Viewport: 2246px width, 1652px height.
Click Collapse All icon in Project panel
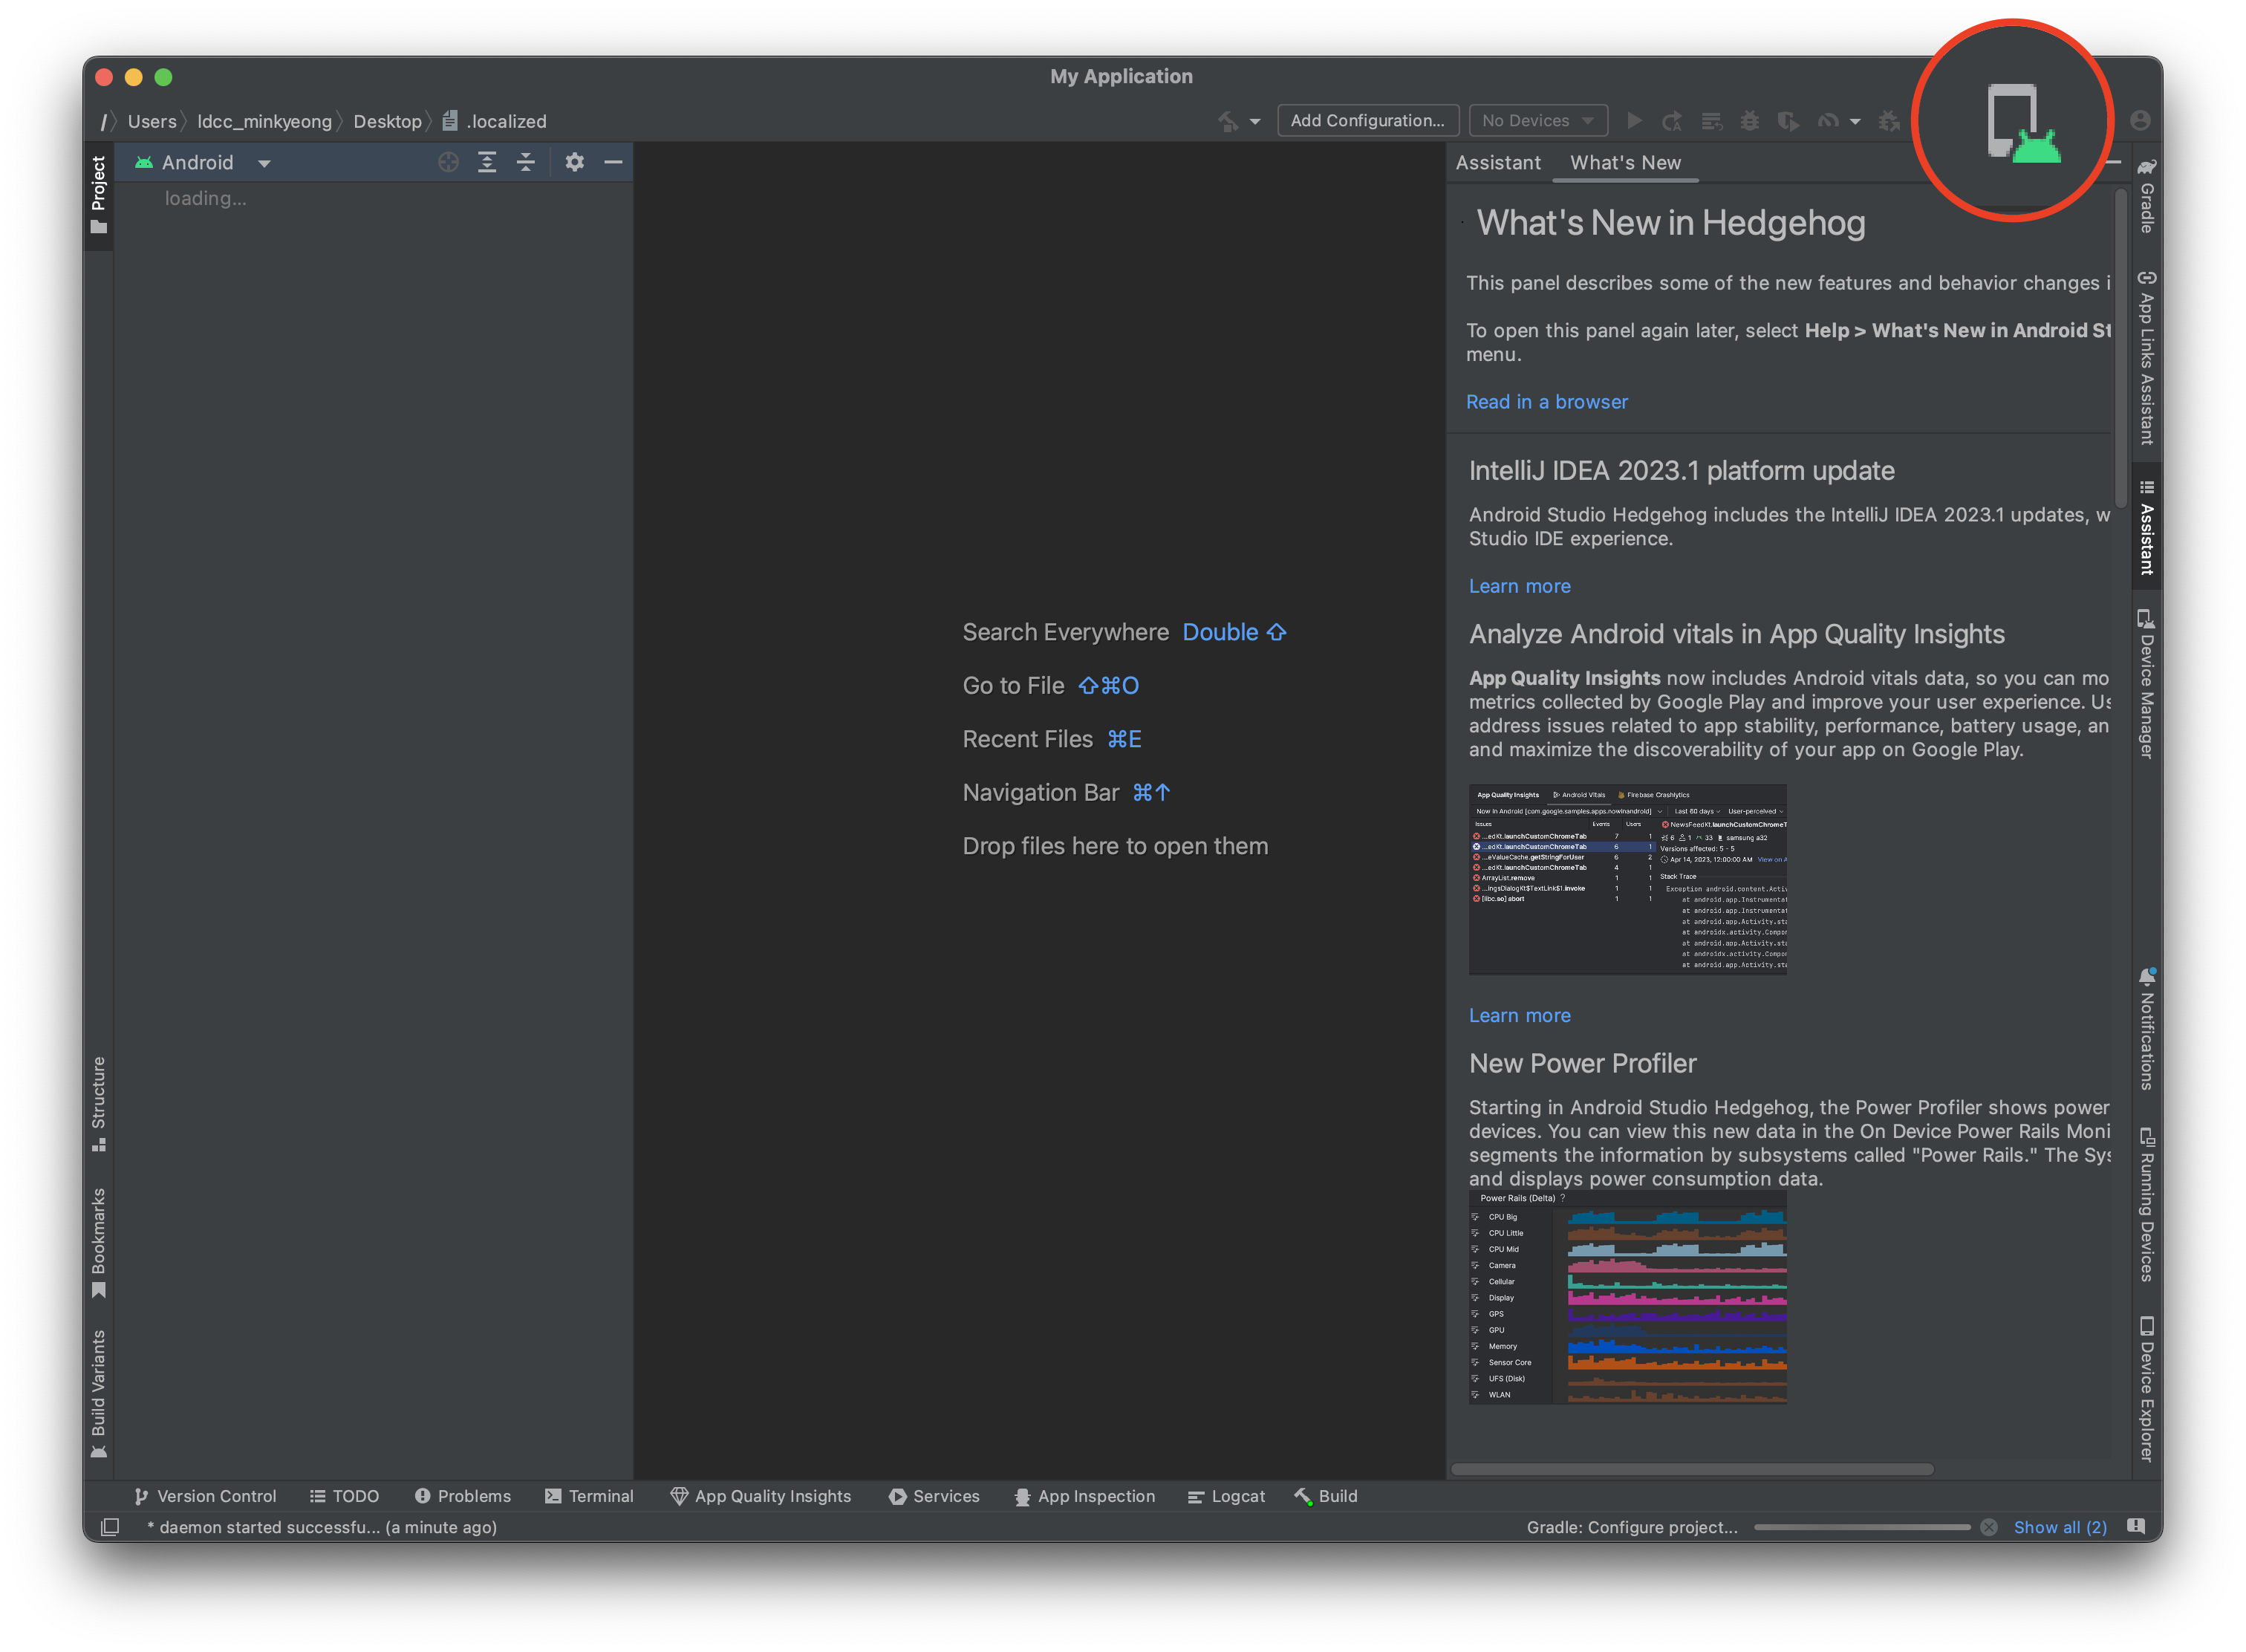point(526,162)
